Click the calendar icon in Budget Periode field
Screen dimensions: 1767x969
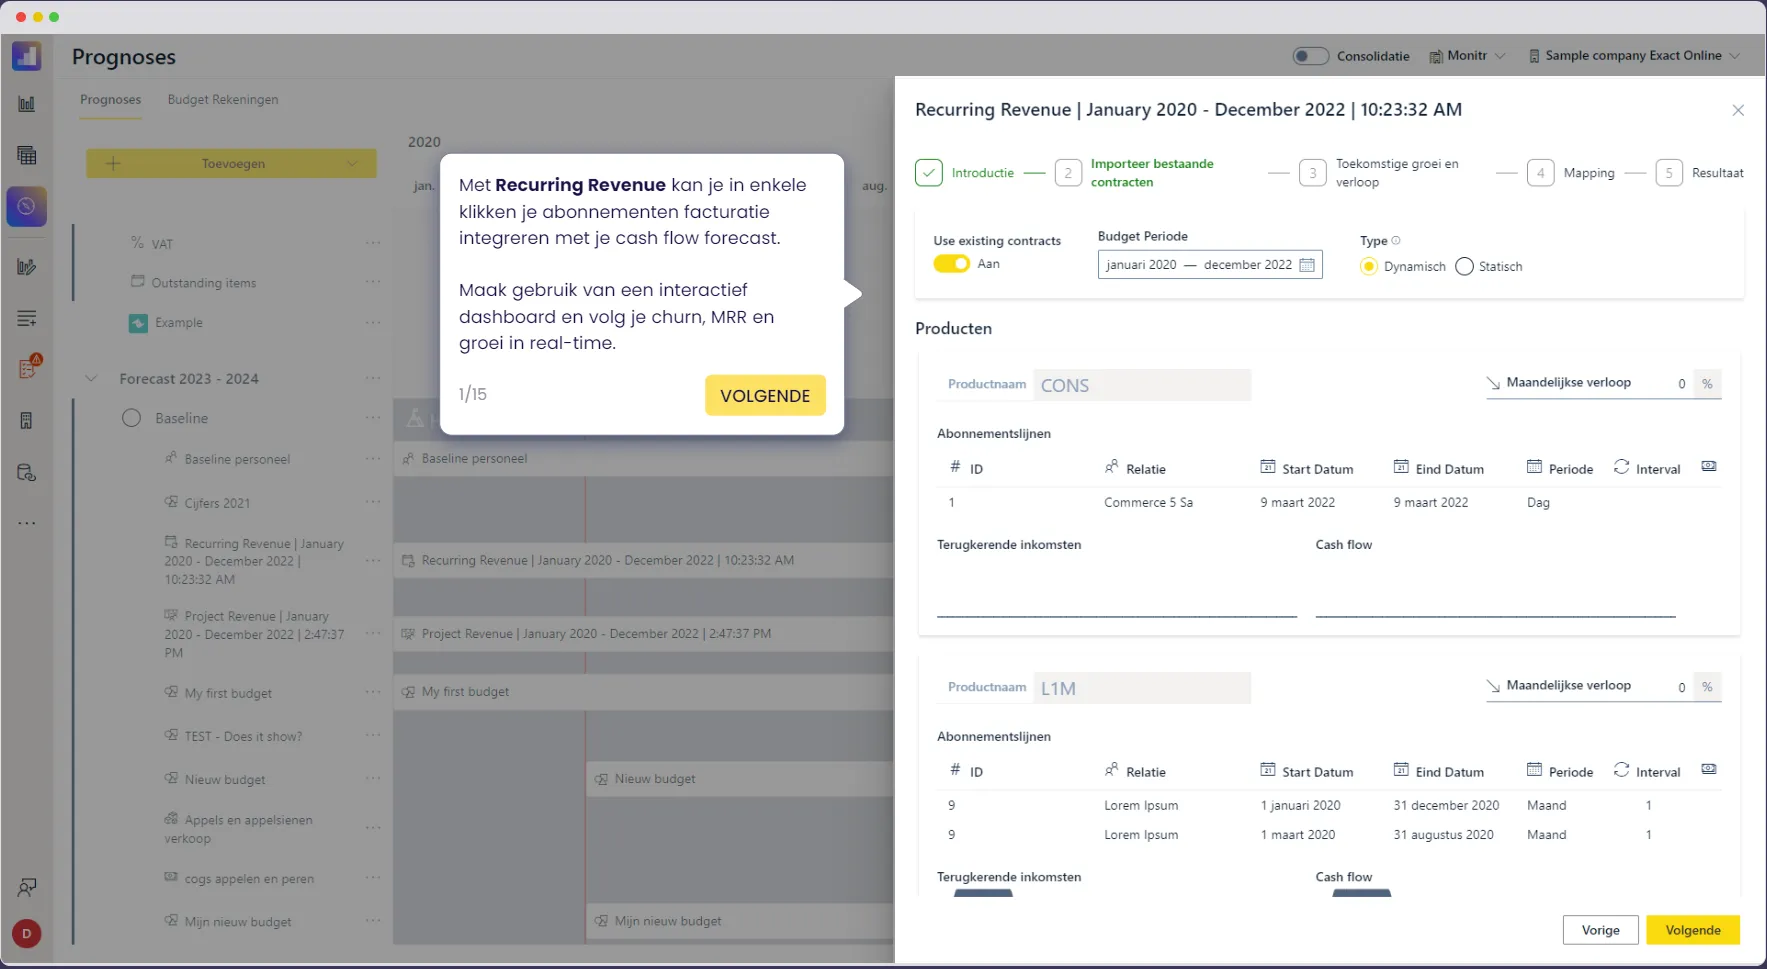[1307, 265]
